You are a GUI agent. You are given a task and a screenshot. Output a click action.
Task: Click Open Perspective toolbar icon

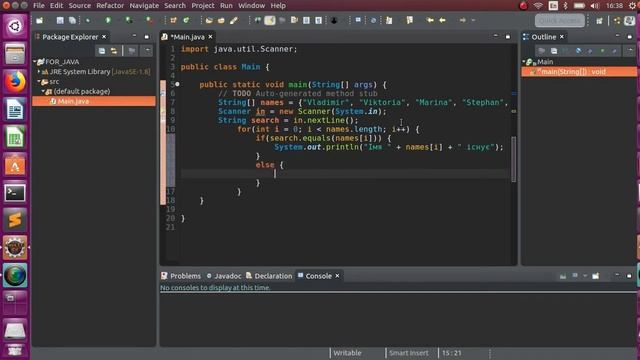pyautogui.click(x=599, y=20)
